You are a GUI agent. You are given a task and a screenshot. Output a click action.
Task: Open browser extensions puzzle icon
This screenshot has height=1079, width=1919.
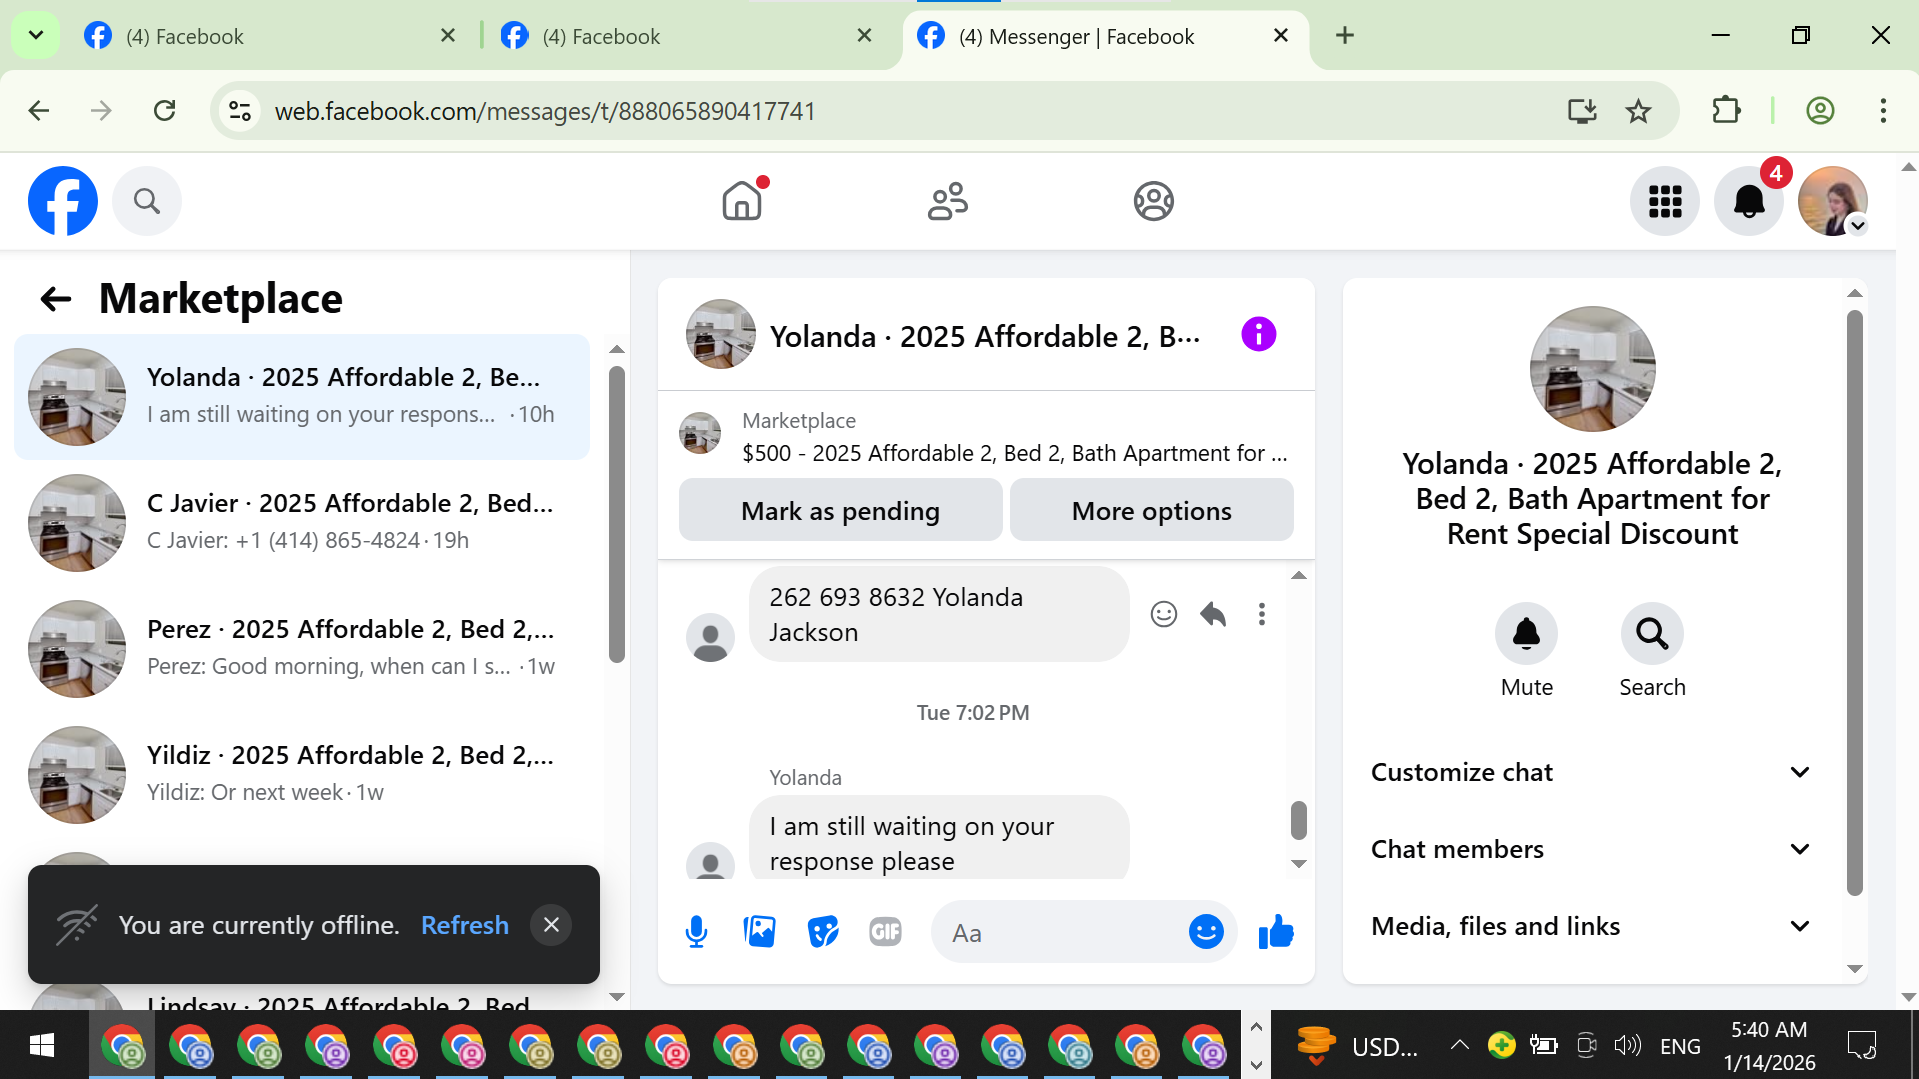point(1727,110)
